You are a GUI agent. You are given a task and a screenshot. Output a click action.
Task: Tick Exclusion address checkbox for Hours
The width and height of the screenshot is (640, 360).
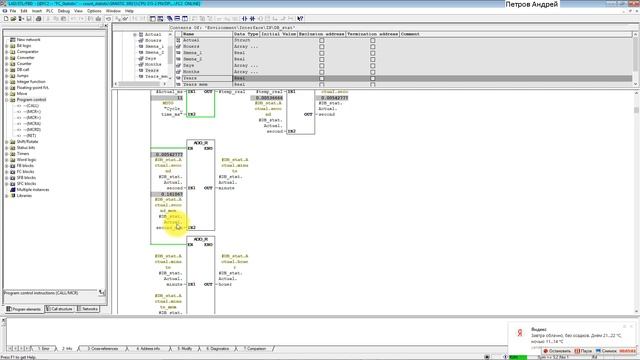322,47
